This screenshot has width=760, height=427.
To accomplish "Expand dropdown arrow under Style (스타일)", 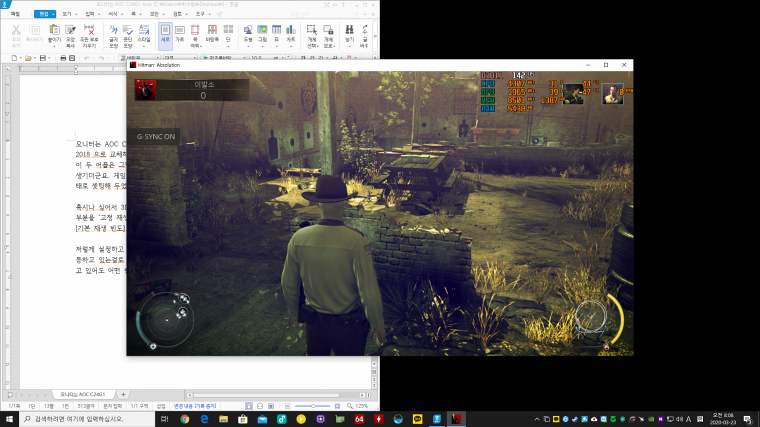I will (144, 47).
